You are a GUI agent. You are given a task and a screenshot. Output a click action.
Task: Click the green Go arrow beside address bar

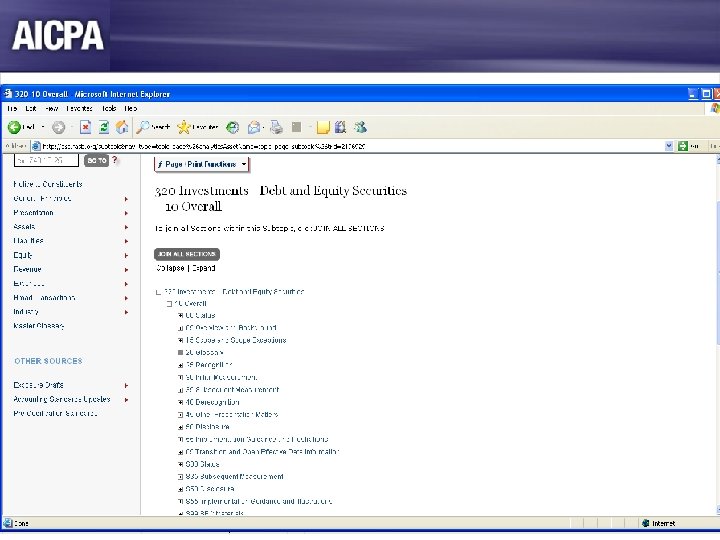pos(683,146)
